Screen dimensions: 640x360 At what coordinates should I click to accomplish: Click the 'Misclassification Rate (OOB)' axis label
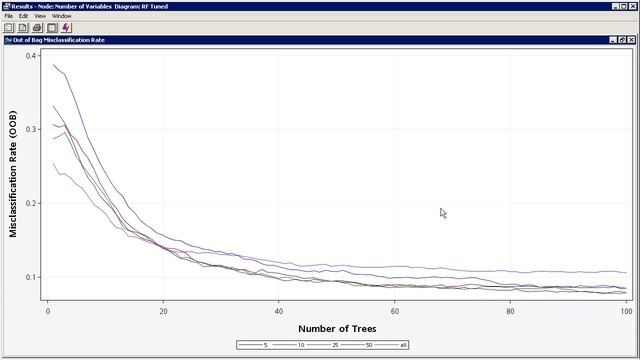click(13, 174)
